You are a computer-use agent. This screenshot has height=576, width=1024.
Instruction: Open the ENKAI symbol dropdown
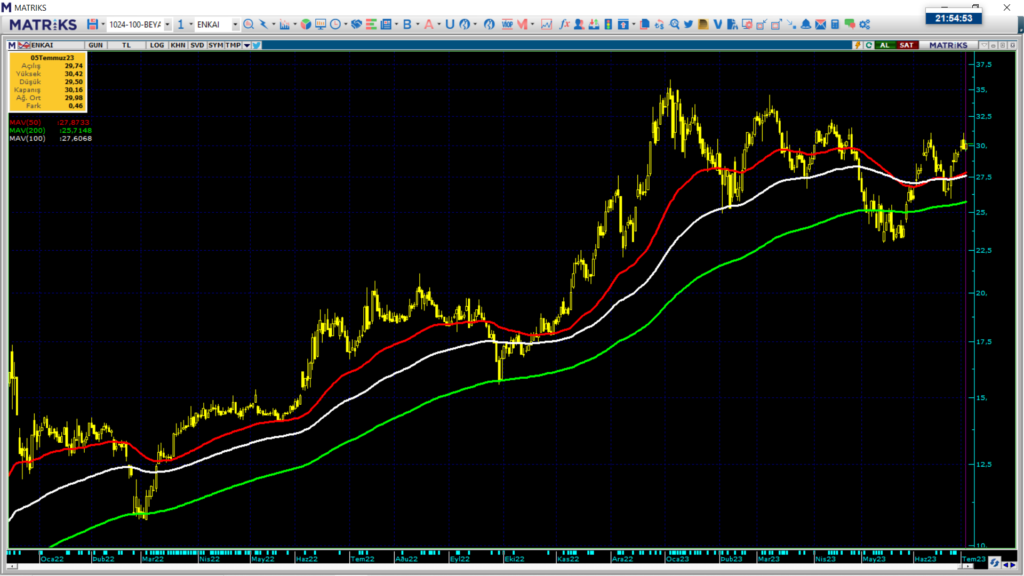click(x=234, y=24)
